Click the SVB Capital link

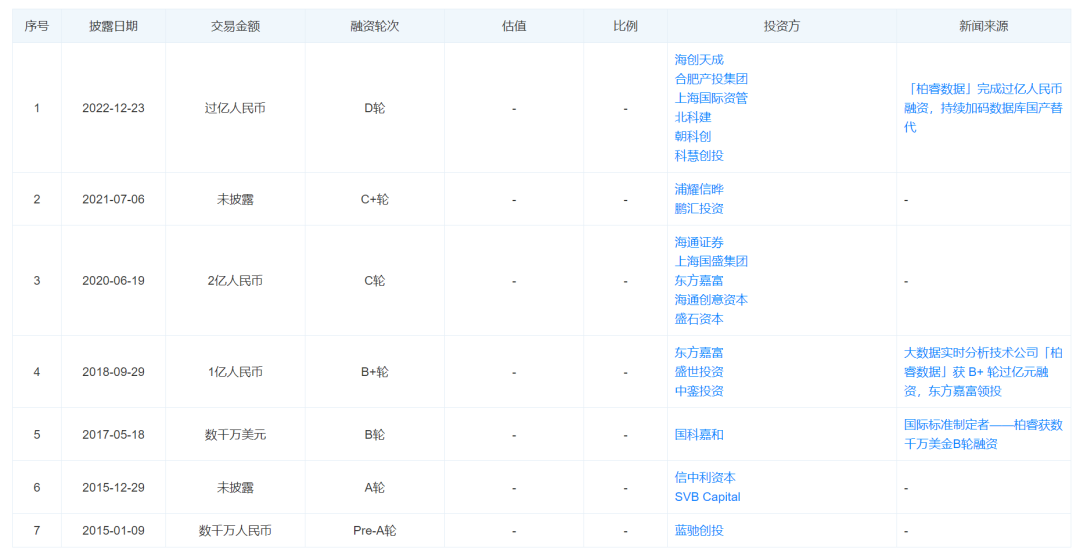click(707, 497)
